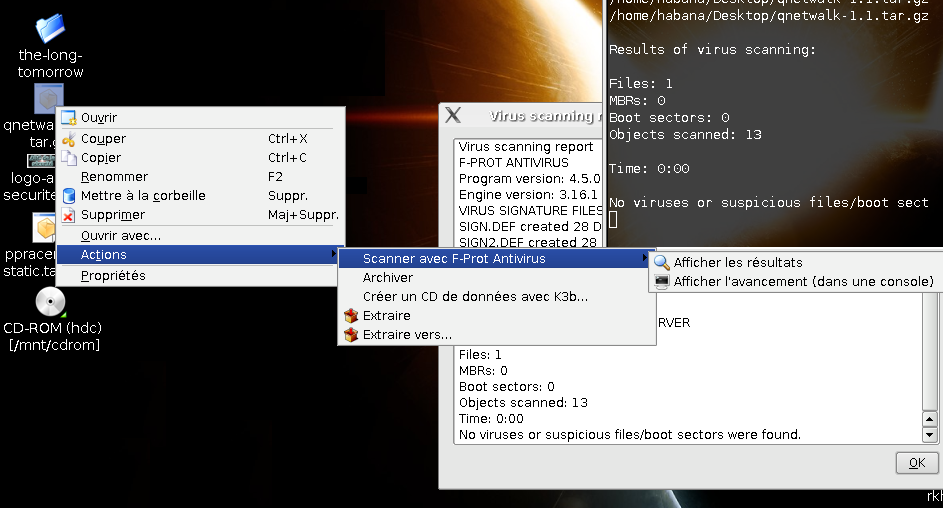The height and width of the screenshot is (508, 943).
Task: Choose Archiver in the Actions submenu
Action: click(497, 278)
